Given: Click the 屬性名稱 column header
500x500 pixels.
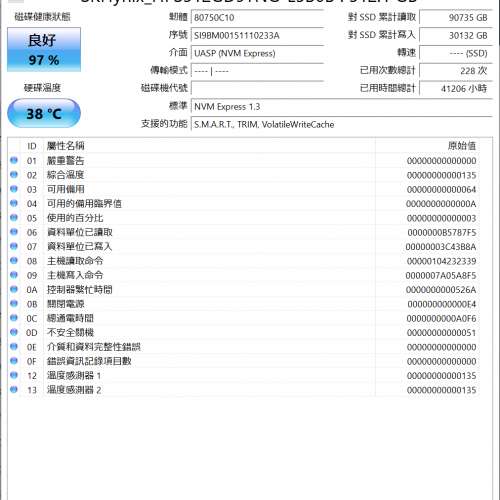Looking at the screenshot, I should [x=65, y=146].
